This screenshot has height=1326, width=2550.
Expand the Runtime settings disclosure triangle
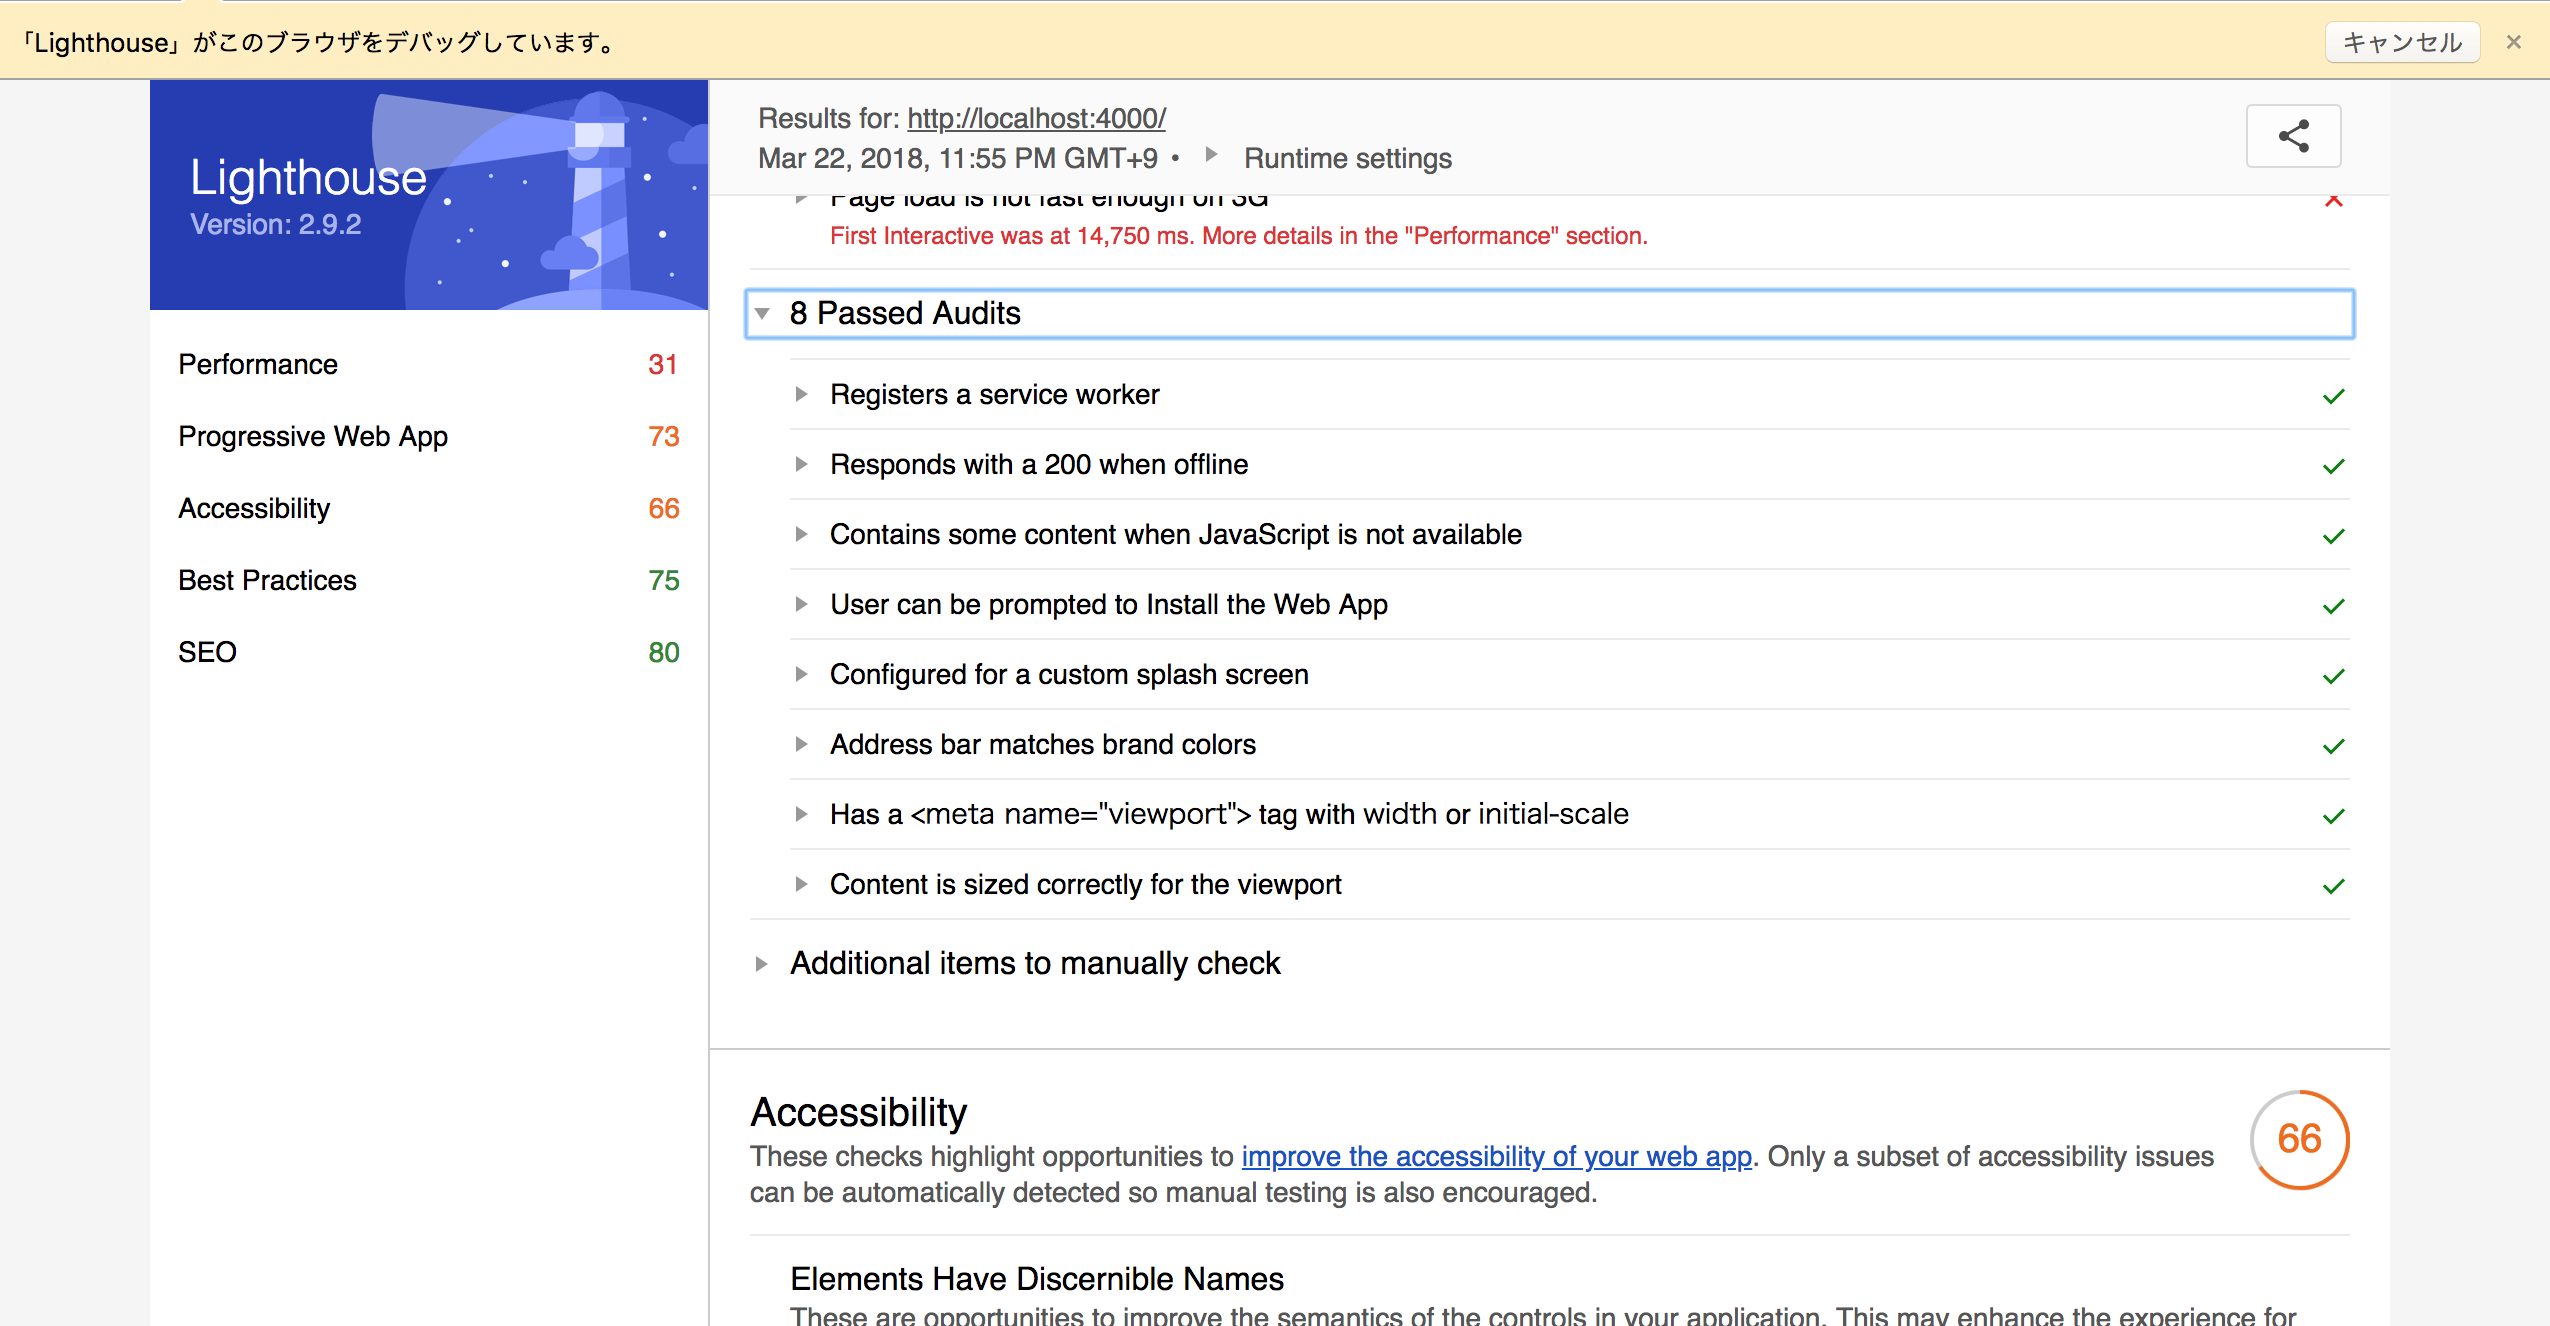1212,156
